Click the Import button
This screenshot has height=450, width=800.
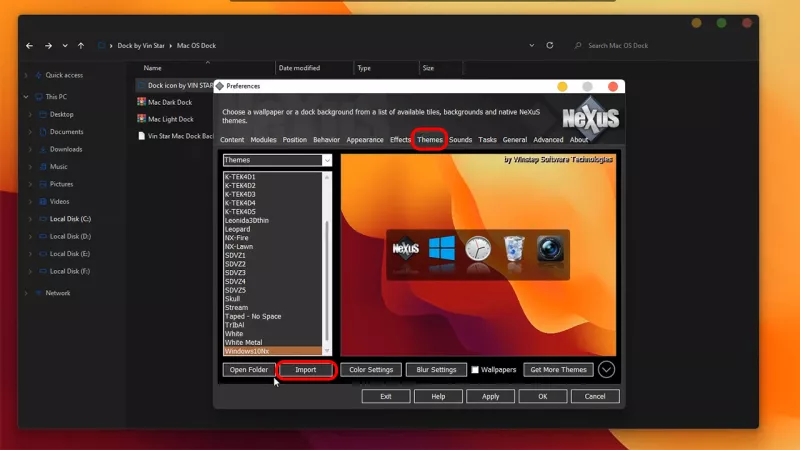306,369
